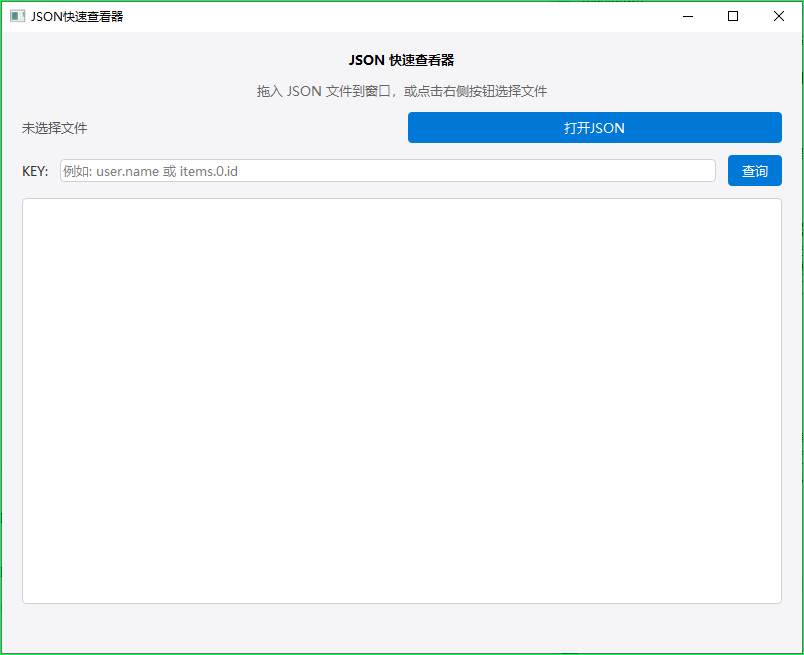The image size is (804, 655).
Task: Select the JSON 快速查看器 heading
Action: (x=401, y=60)
